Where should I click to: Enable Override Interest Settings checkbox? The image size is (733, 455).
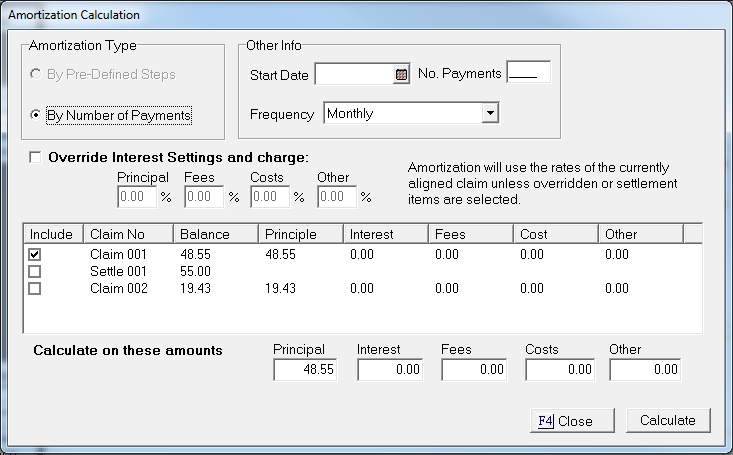[x=37, y=157]
